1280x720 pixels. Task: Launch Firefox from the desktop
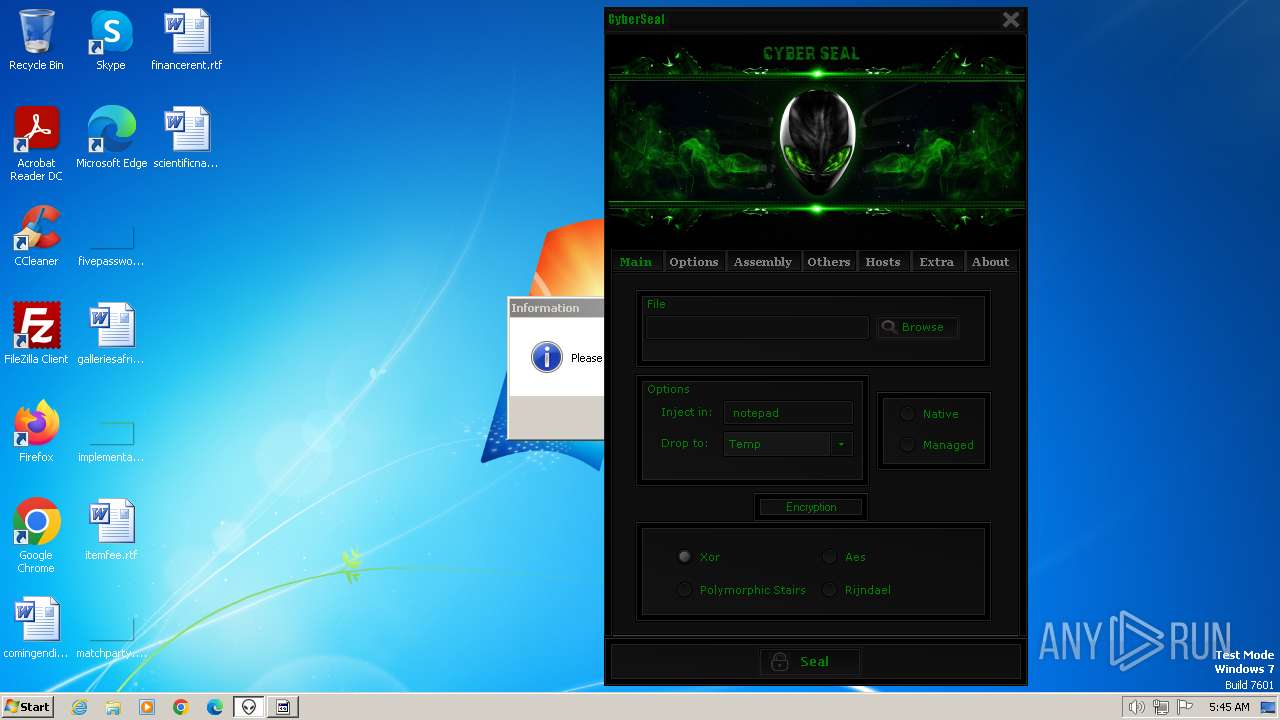pyautogui.click(x=36, y=432)
